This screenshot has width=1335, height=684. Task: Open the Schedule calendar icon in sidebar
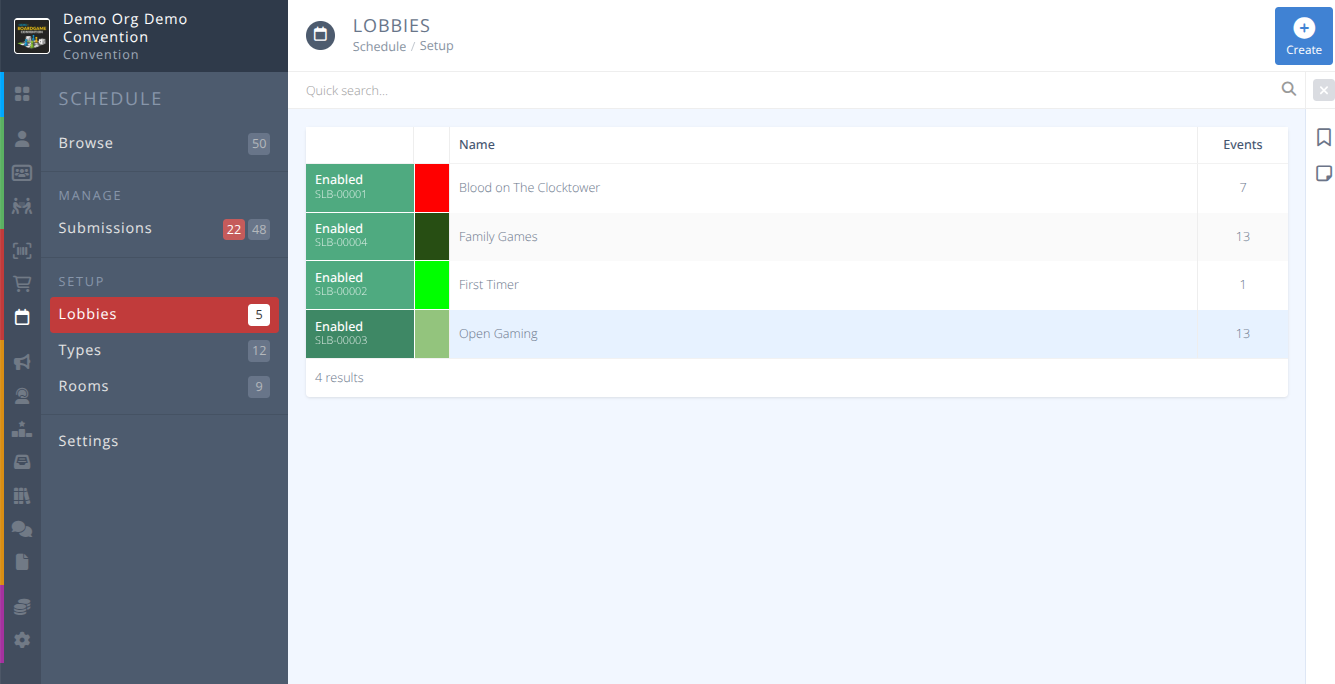point(22,317)
